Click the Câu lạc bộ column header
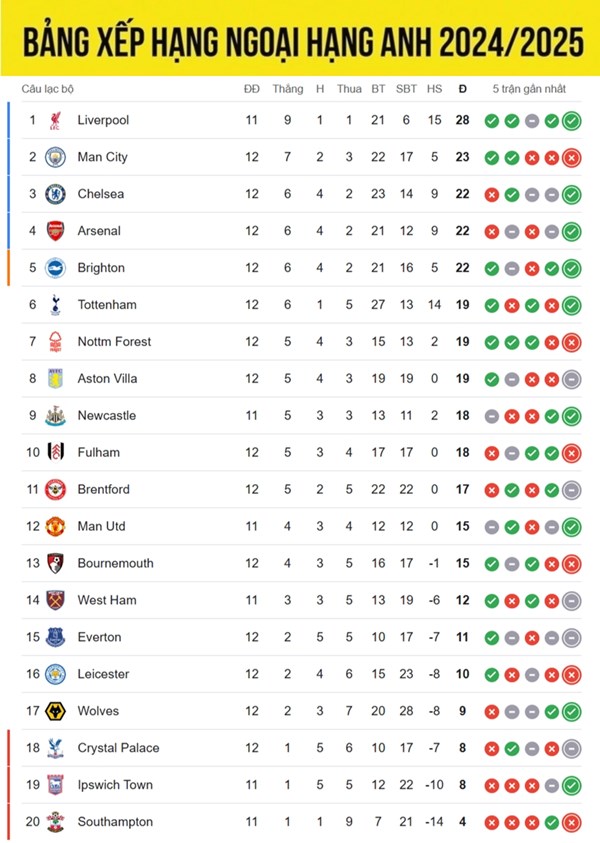Viewport: 600px width, 843px height. [x=48, y=89]
